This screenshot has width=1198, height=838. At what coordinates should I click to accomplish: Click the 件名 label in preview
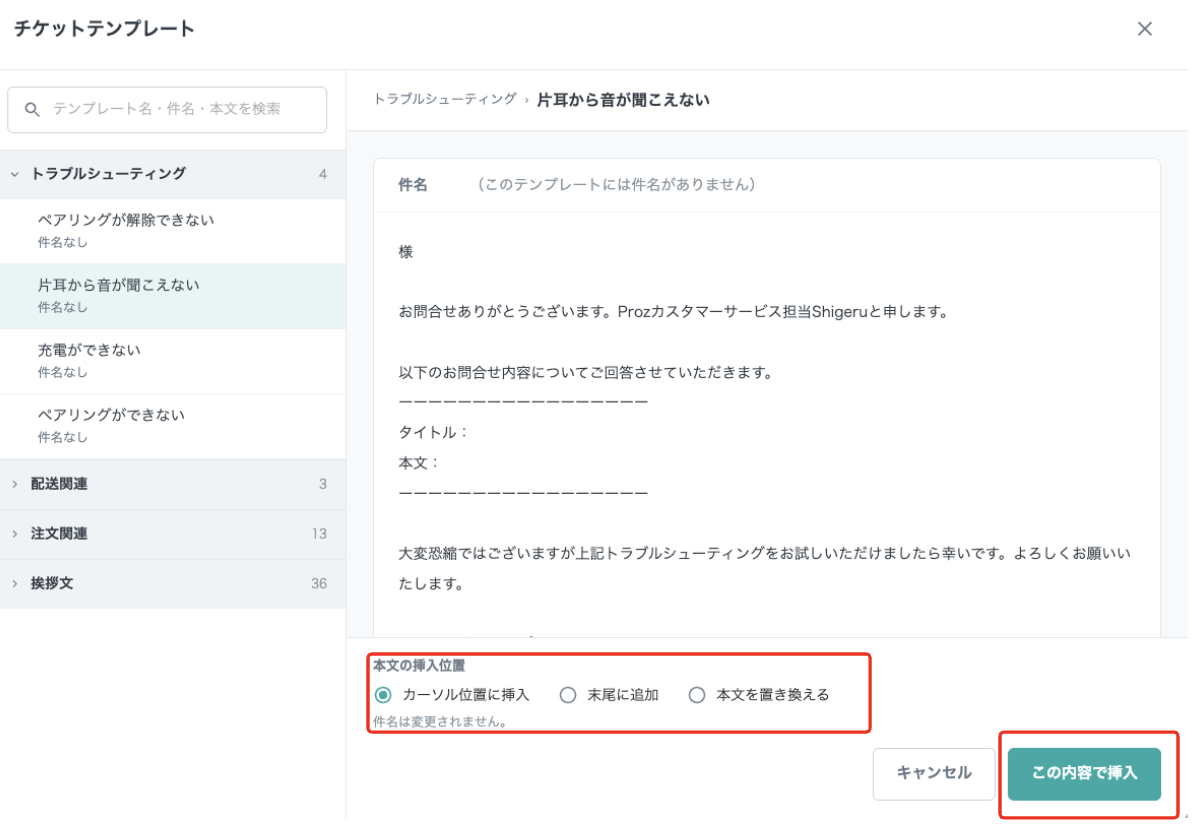(413, 184)
